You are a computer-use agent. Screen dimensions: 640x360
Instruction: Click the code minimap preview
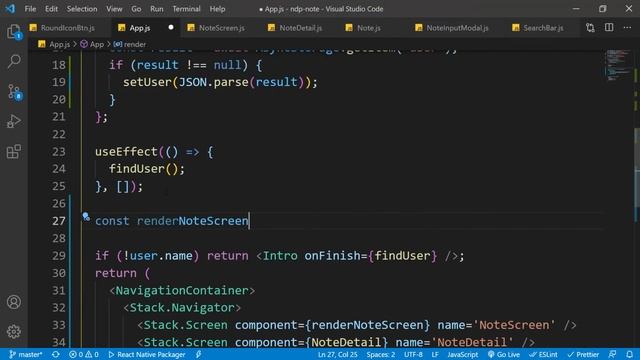(617, 65)
